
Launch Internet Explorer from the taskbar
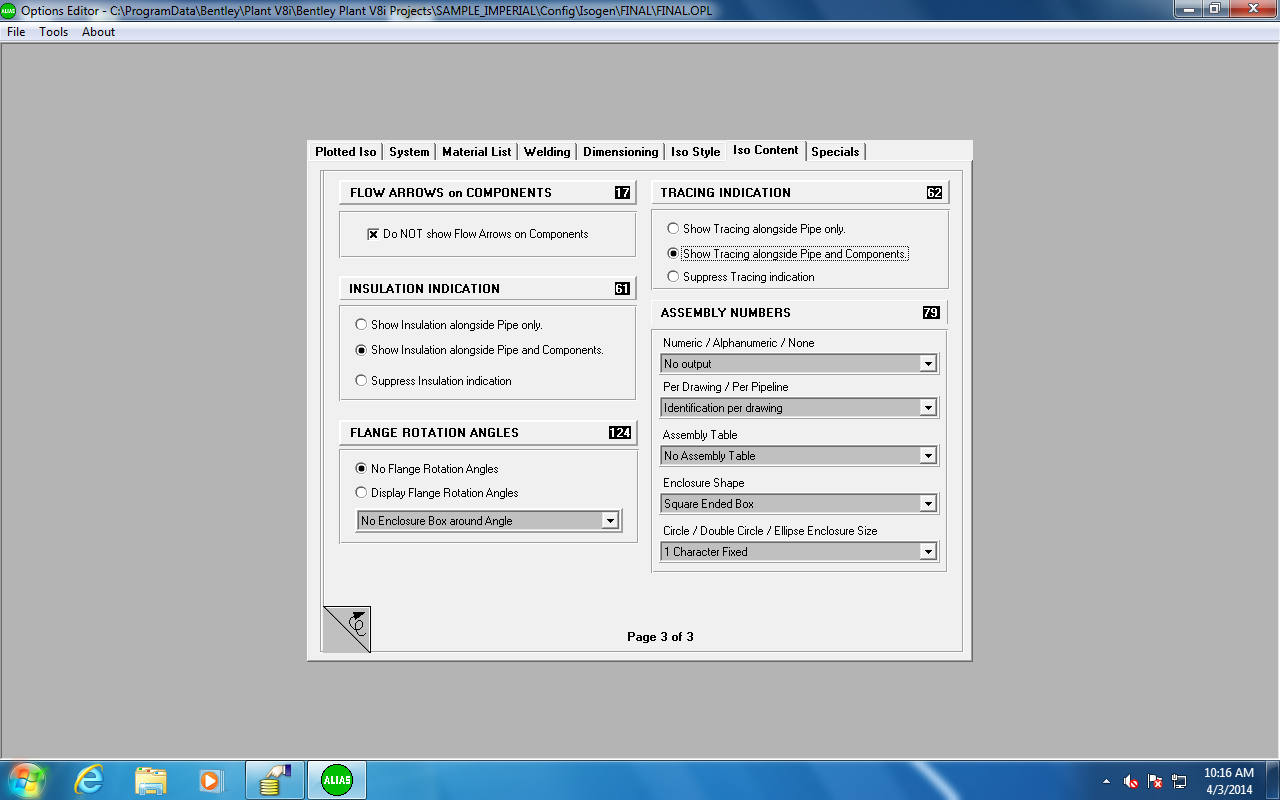tap(89, 780)
